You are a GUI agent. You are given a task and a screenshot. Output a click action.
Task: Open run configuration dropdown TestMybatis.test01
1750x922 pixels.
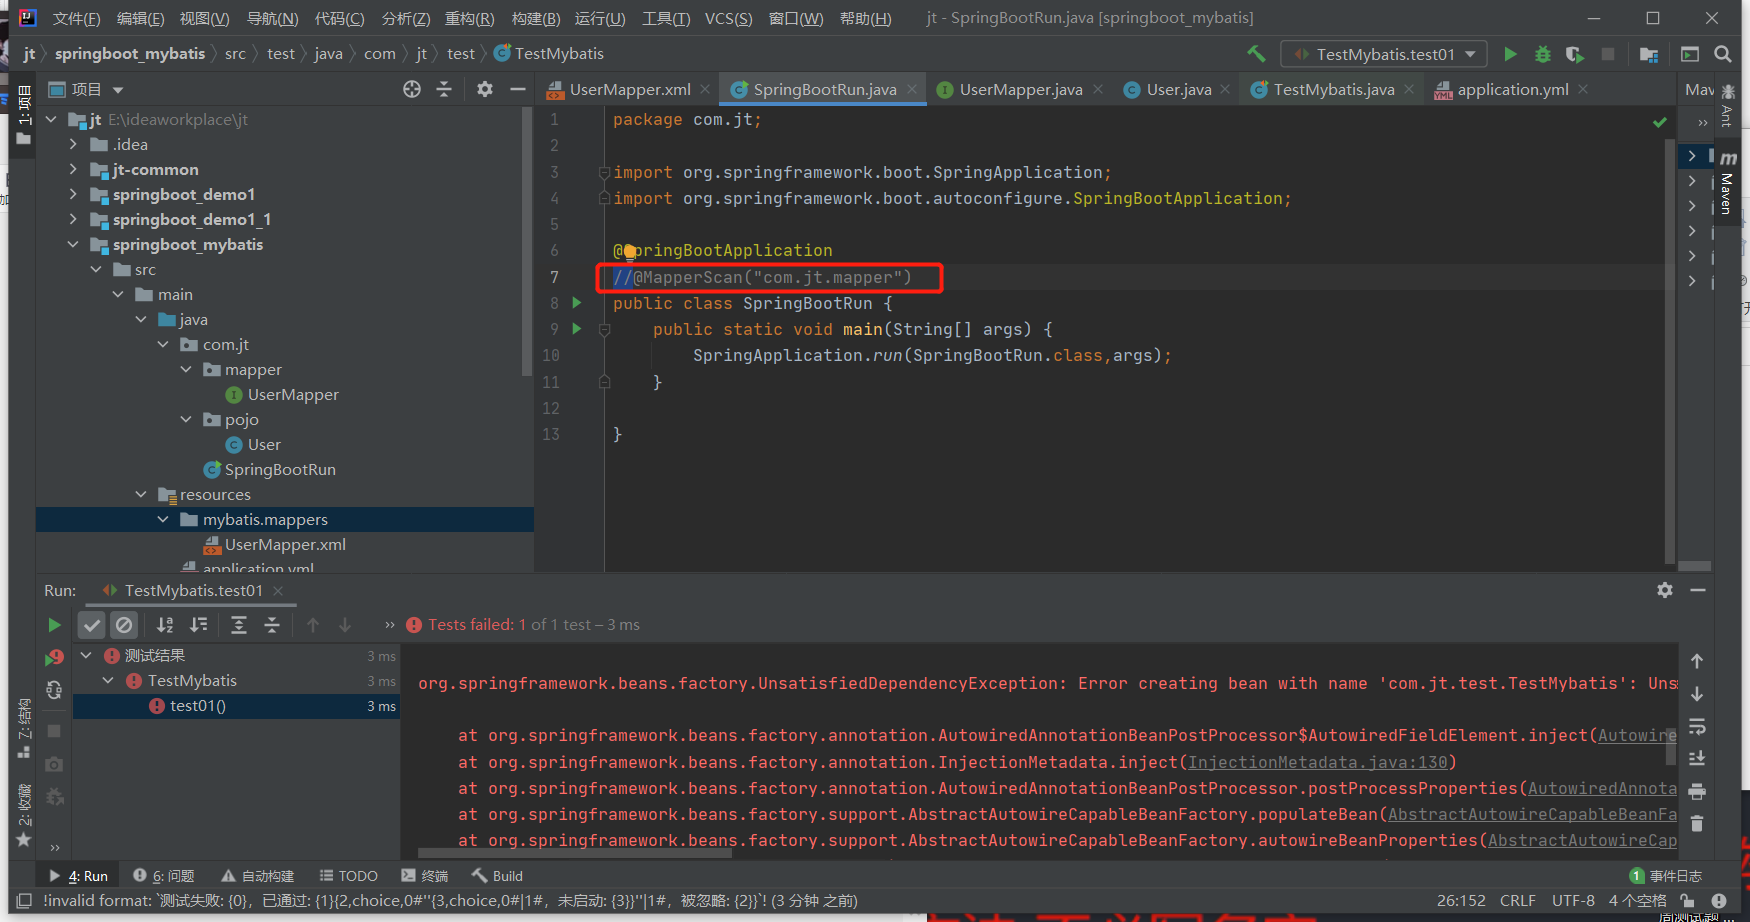(x=1385, y=54)
